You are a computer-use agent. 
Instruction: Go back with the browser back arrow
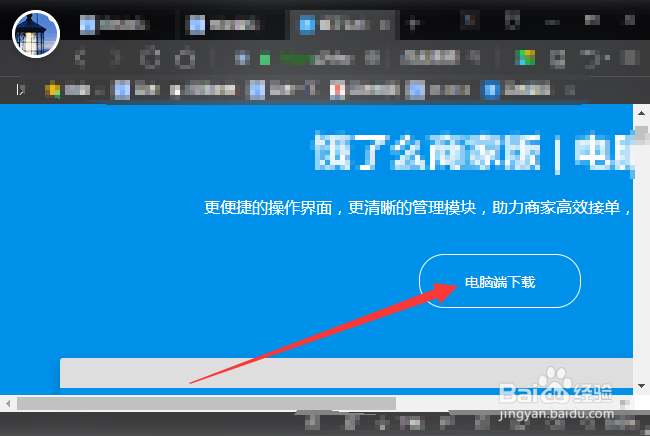[80, 58]
